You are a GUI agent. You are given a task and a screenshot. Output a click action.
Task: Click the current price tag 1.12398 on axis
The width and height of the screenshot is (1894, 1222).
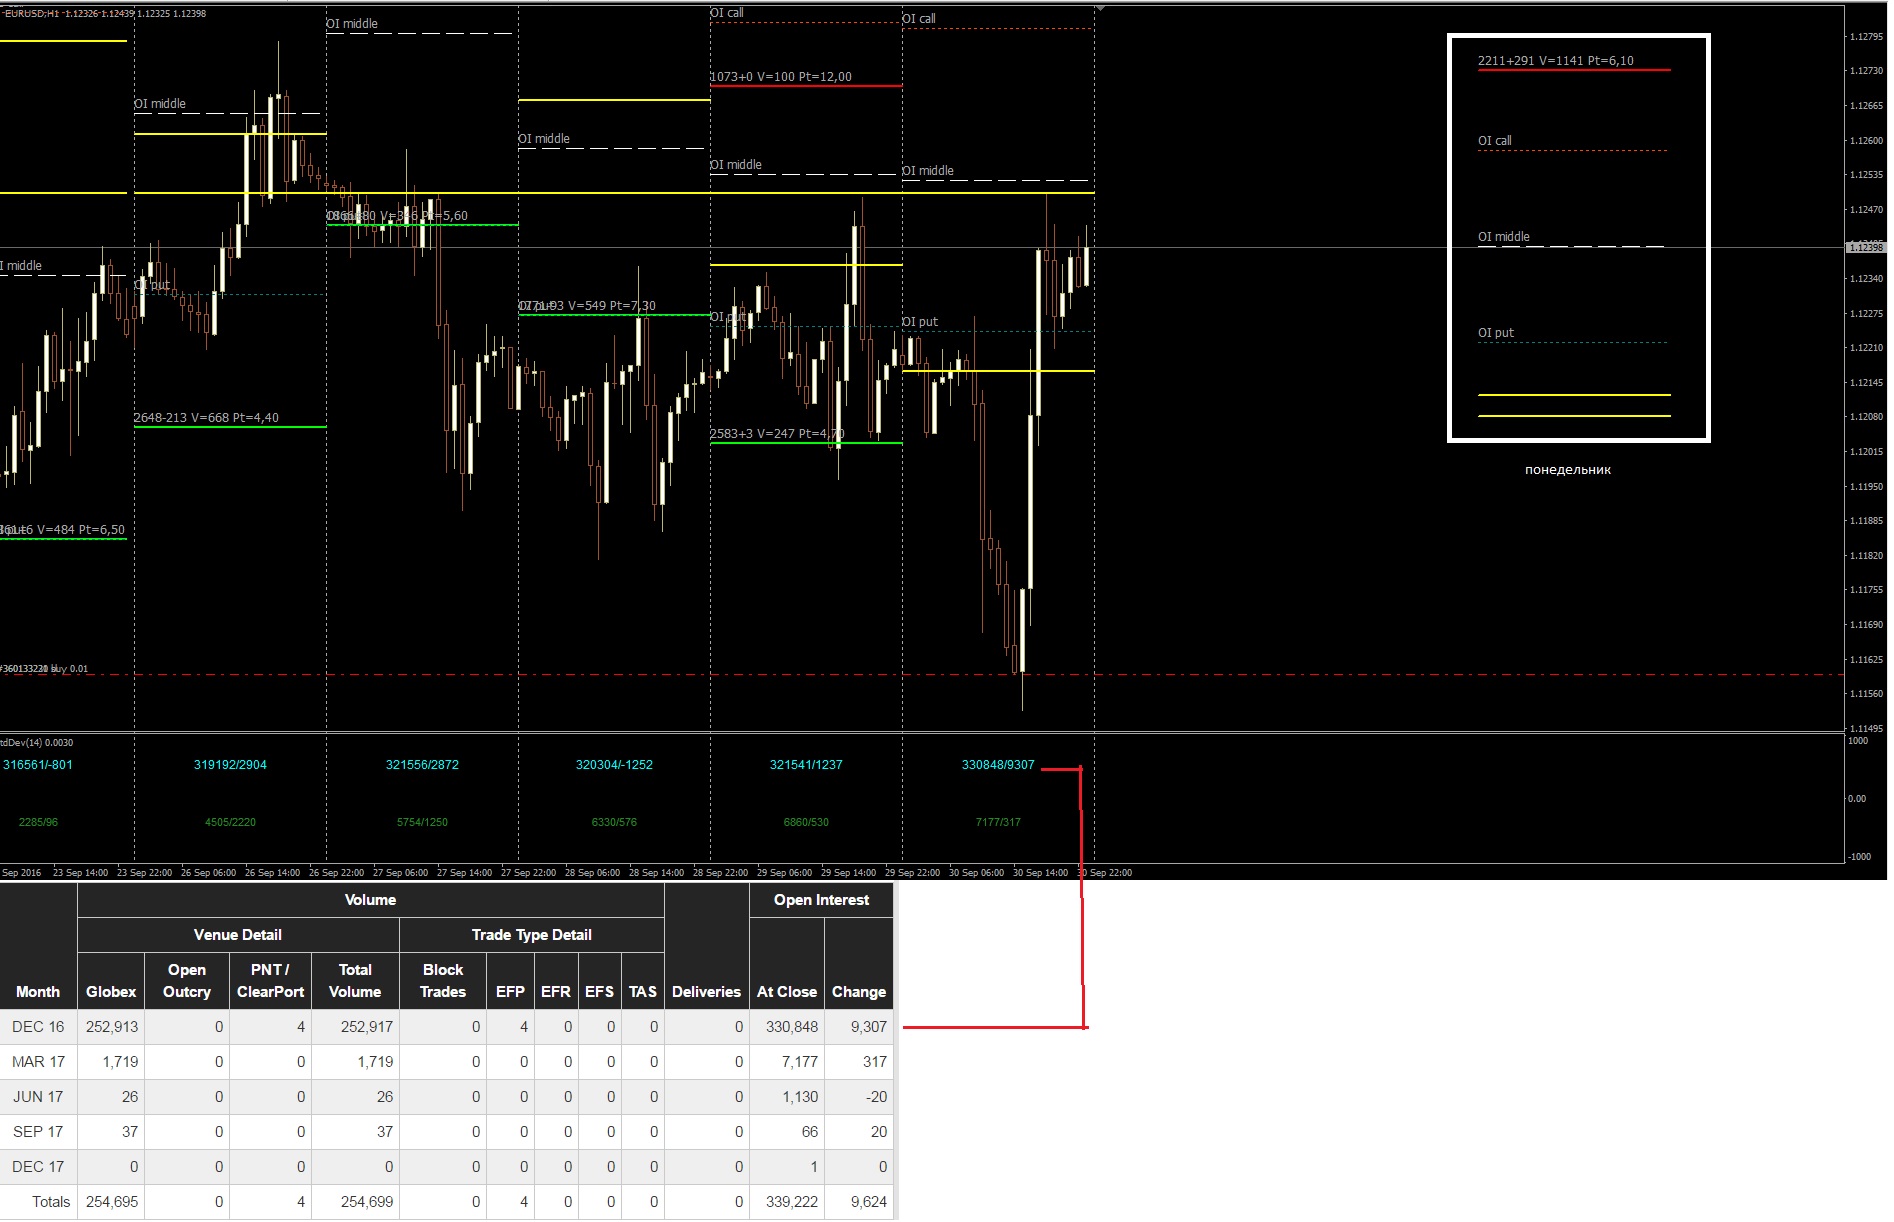[x=1865, y=247]
